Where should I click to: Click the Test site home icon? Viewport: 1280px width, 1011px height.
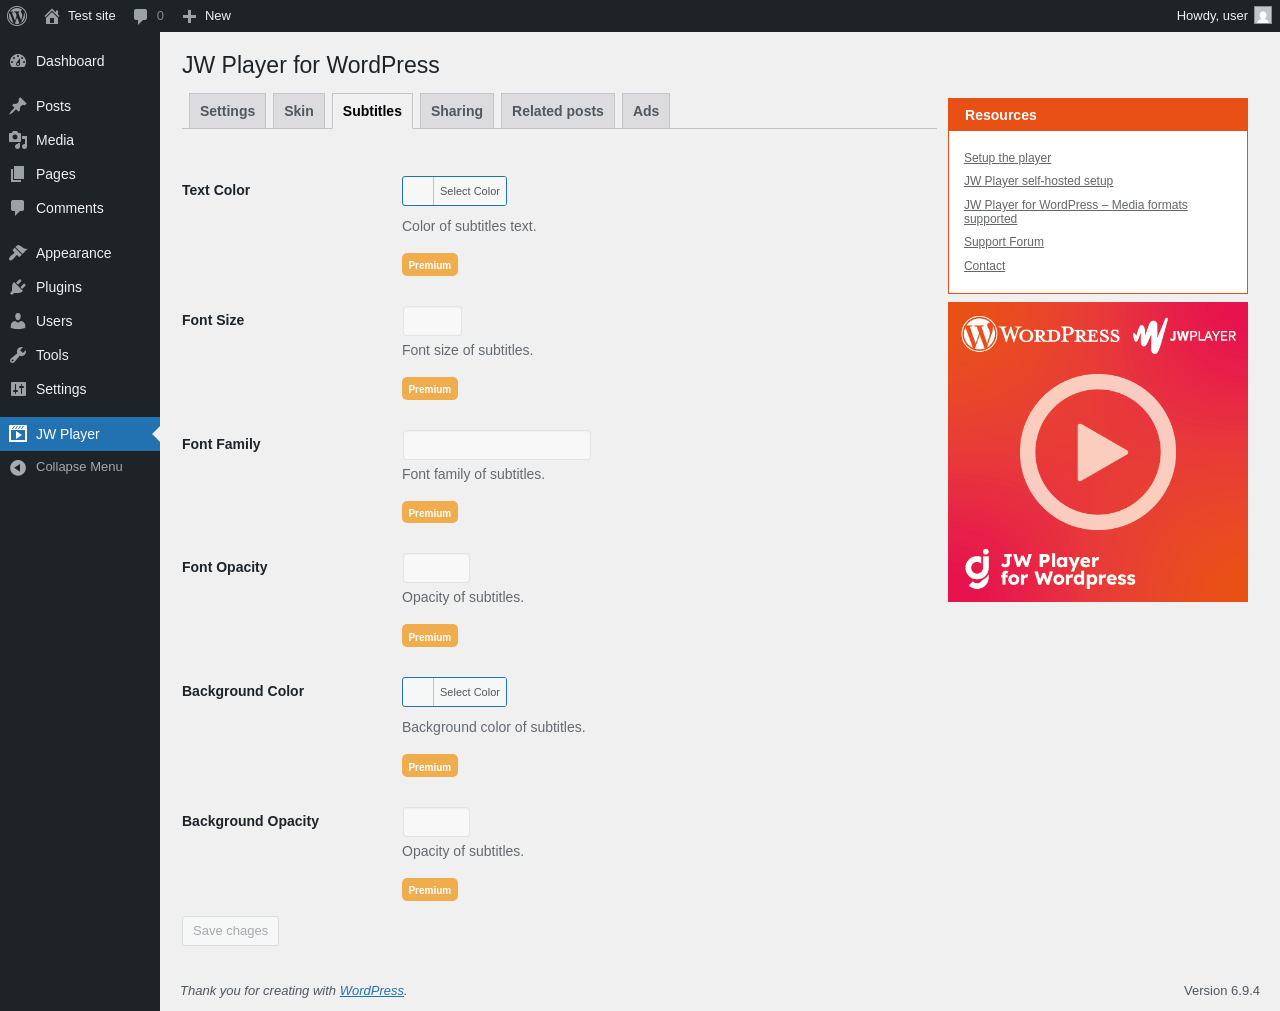(x=52, y=16)
